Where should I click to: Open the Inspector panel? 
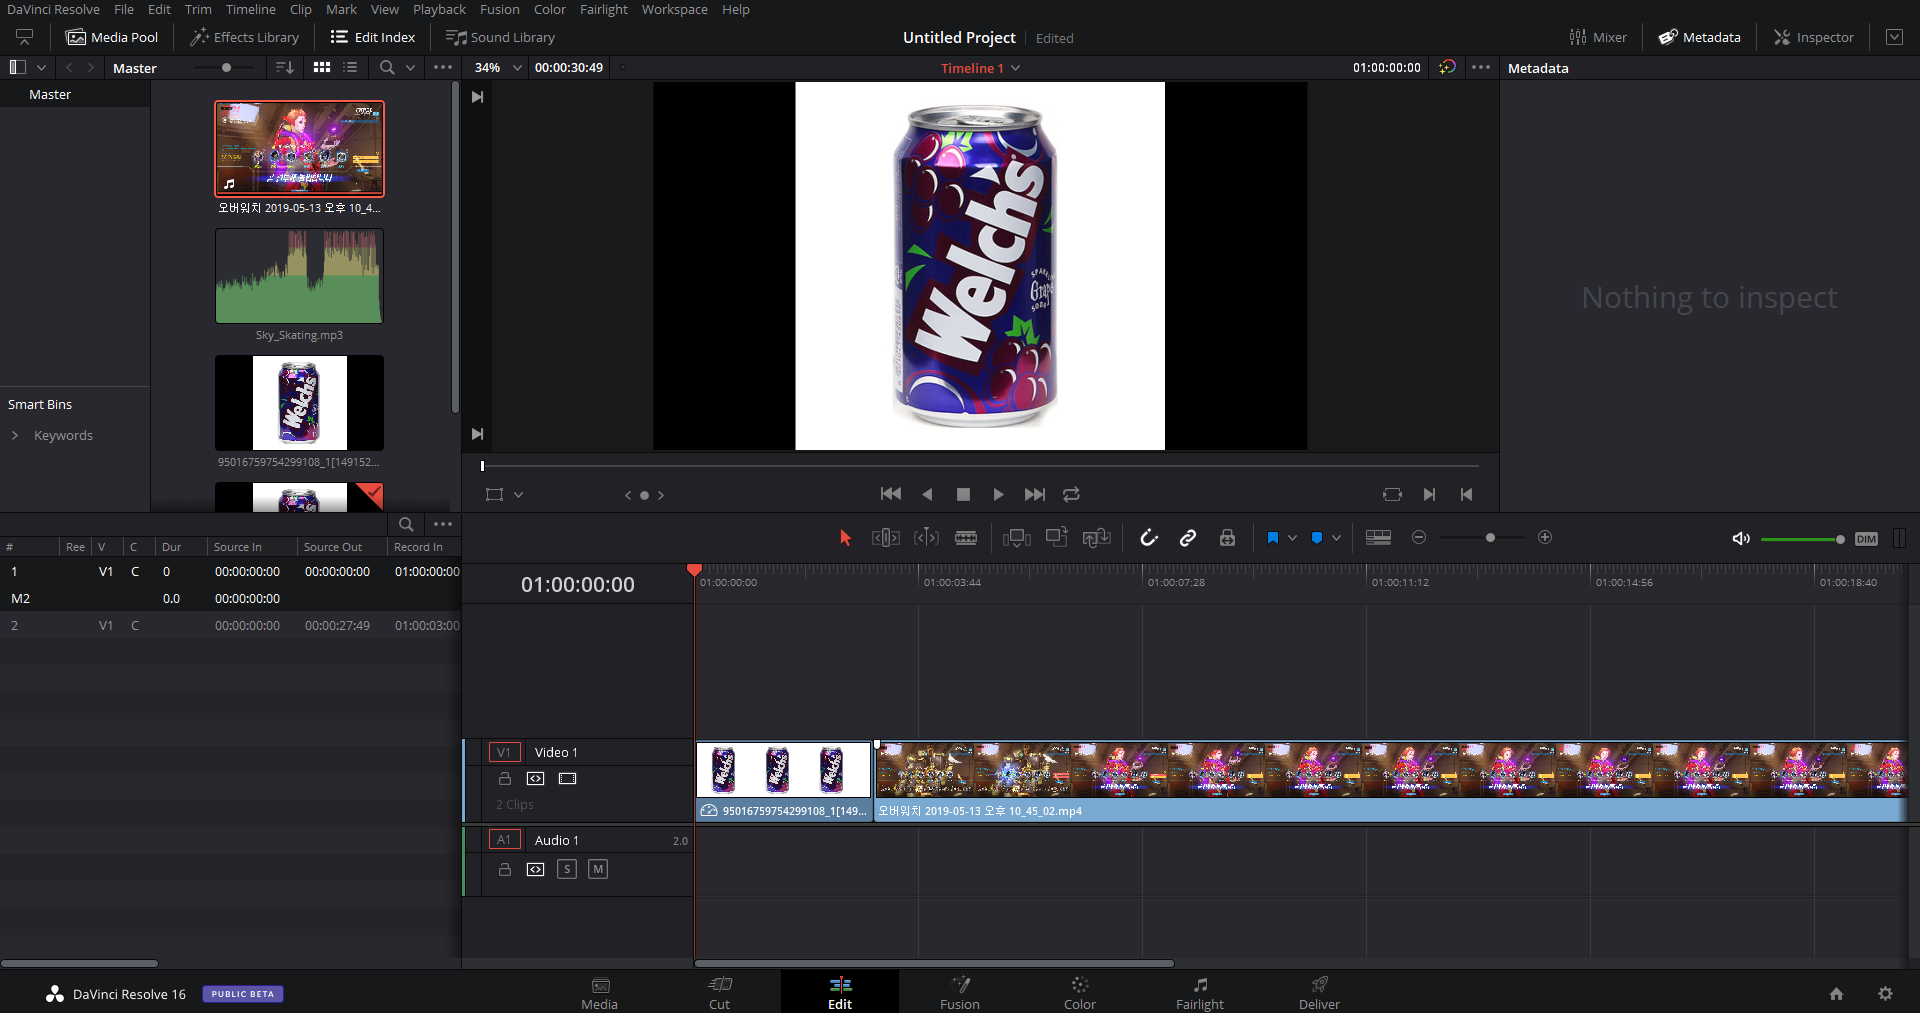(x=1814, y=37)
